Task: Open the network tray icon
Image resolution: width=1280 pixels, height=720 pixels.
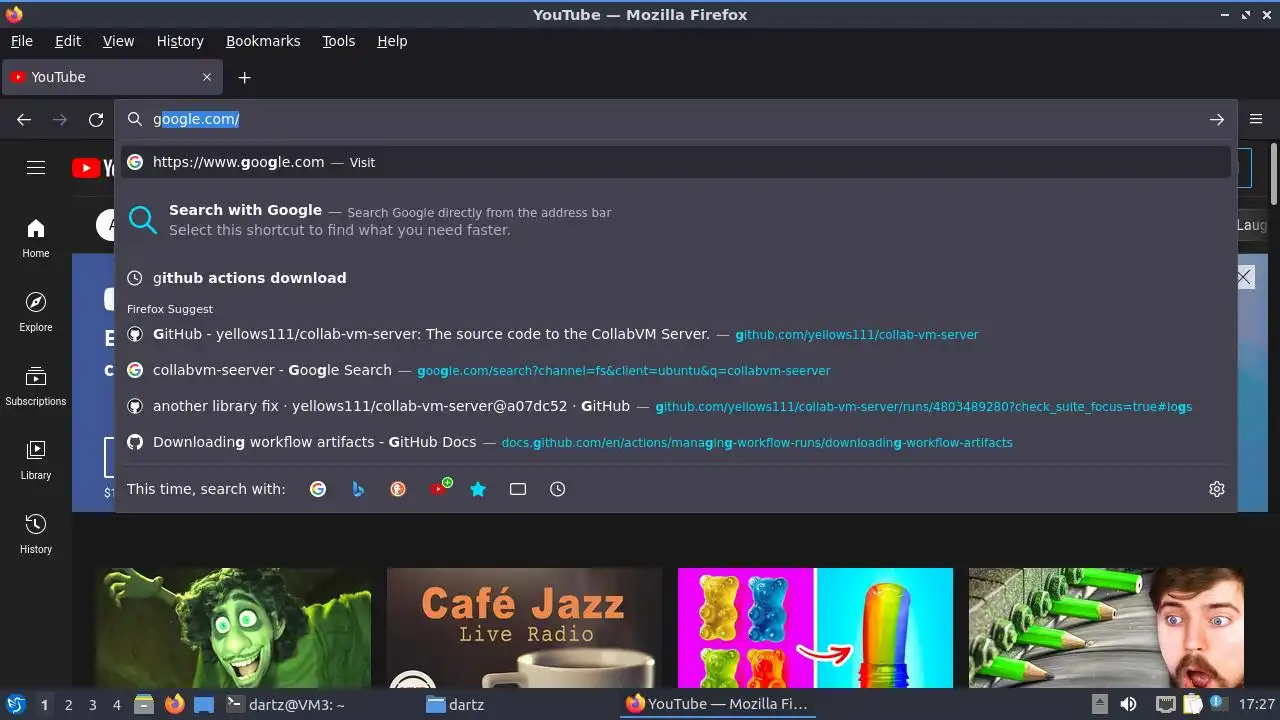Action: (x=1165, y=704)
